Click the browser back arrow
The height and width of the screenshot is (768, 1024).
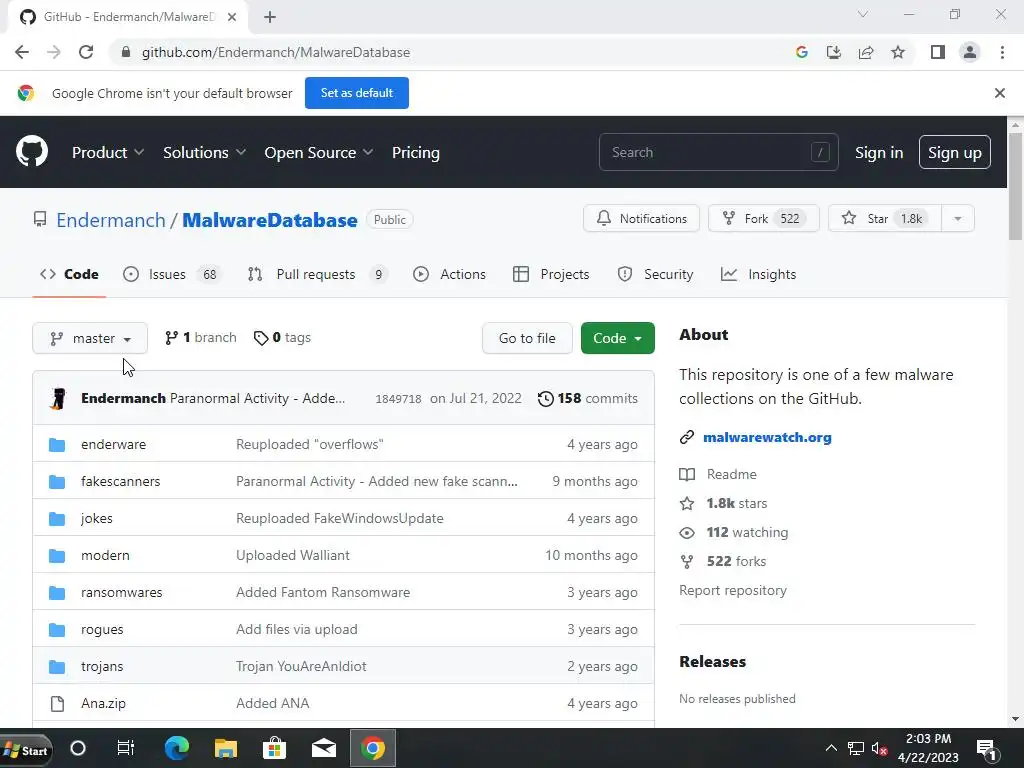(x=22, y=52)
